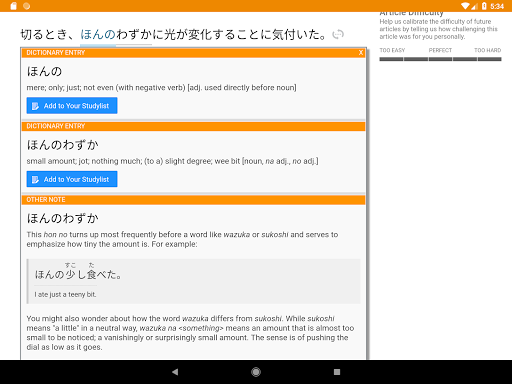Tap the SD card notification icon
This screenshot has height=384, width=512.
13,6
